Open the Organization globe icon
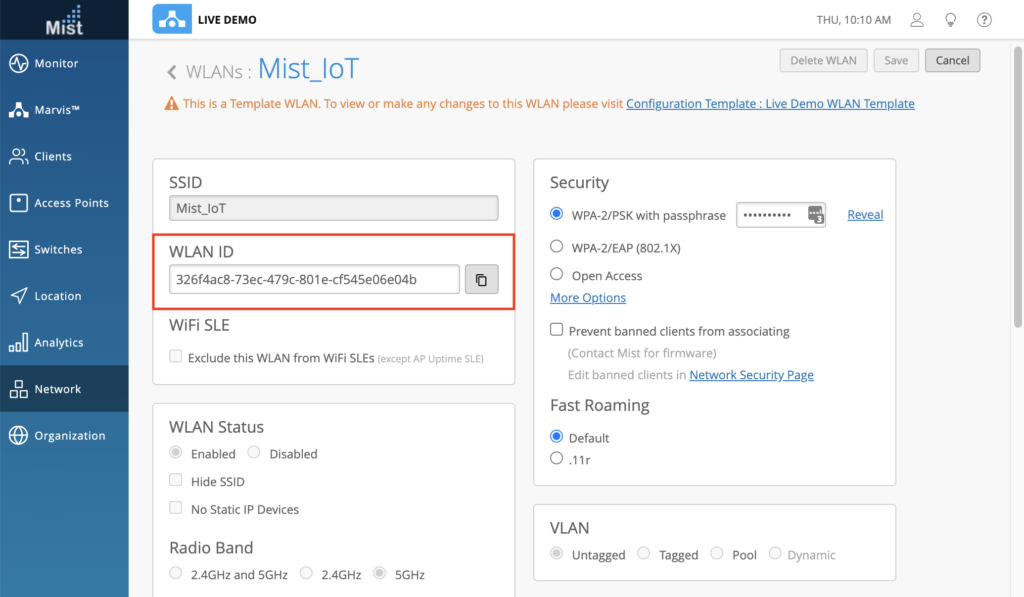 click(x=18, y=436)
